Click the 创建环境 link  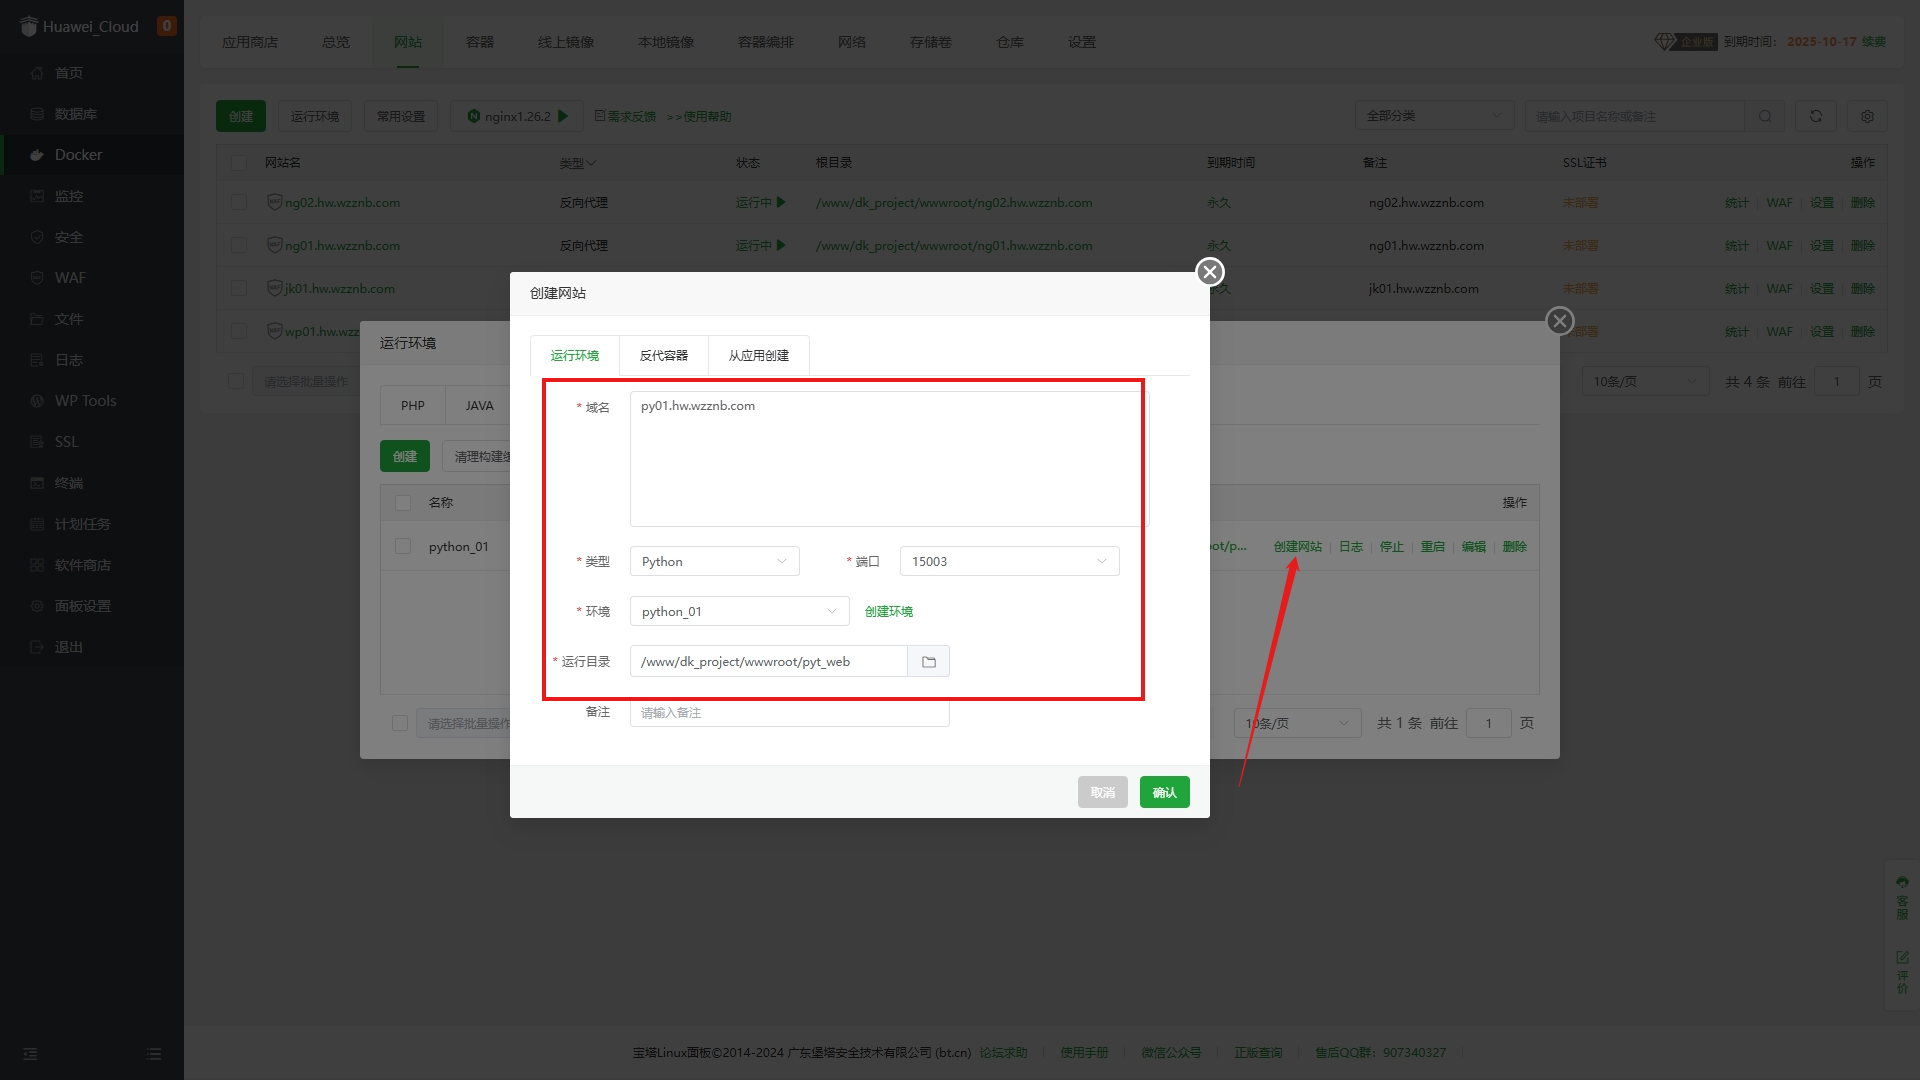click(889, 611)
